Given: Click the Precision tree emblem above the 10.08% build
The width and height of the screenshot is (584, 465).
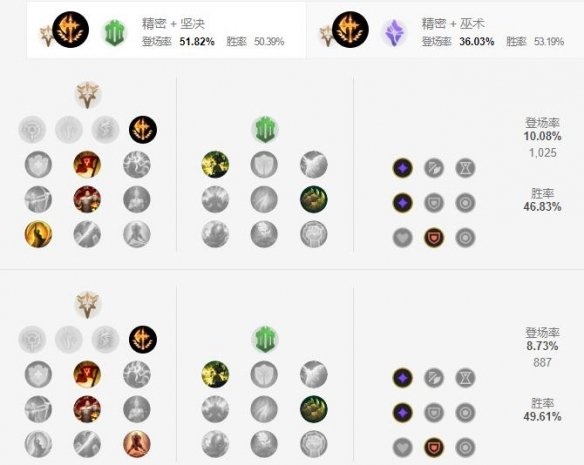Looking at the screenshot, I should [88, 95].
